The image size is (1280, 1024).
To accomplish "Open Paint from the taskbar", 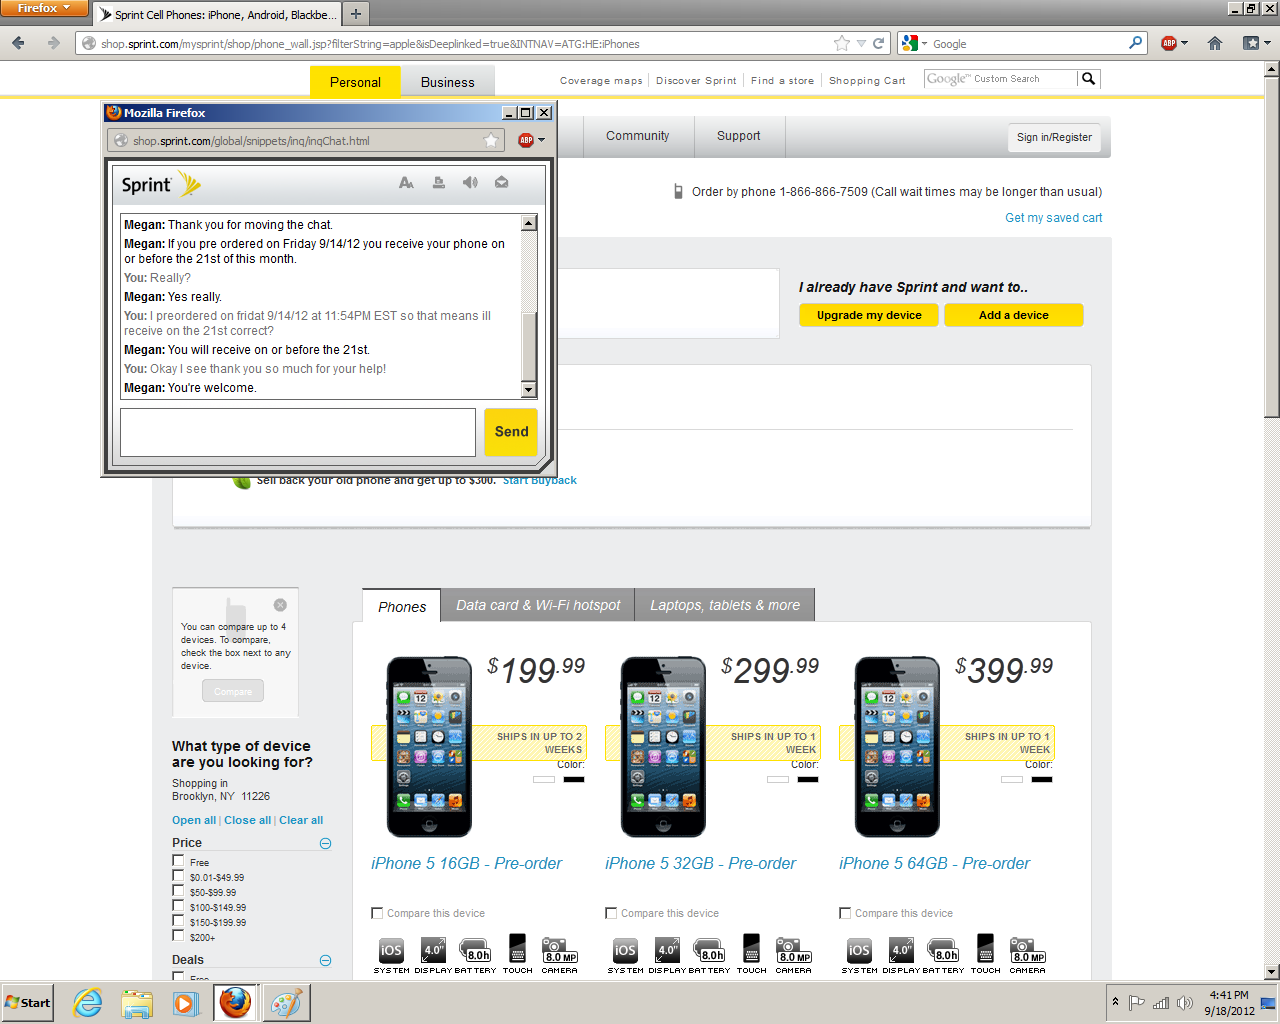I will 287,1003.
